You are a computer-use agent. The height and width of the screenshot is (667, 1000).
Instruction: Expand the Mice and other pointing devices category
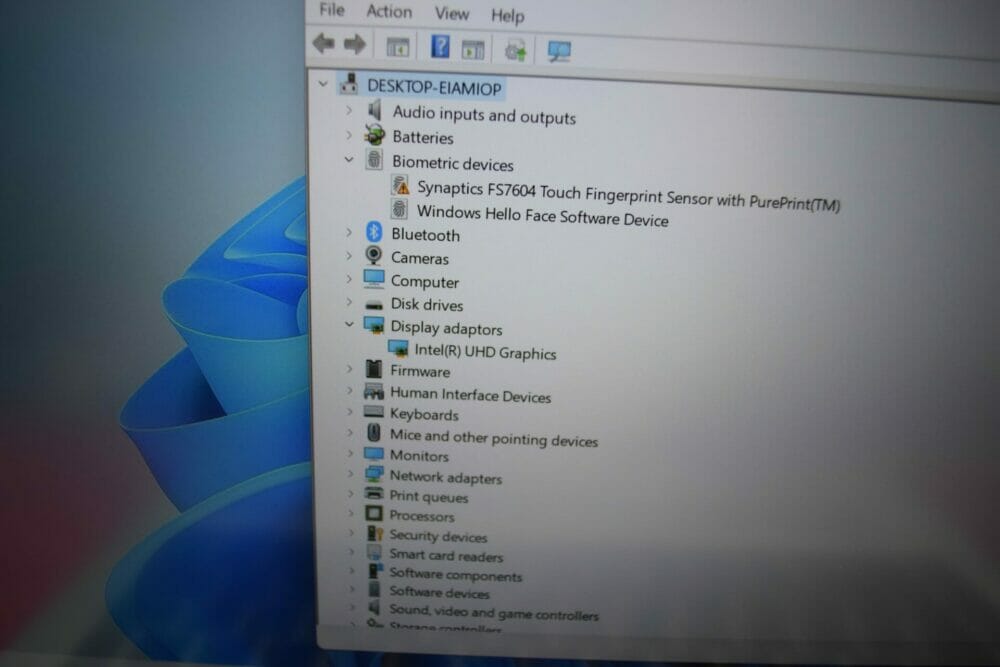coord(349,433)
